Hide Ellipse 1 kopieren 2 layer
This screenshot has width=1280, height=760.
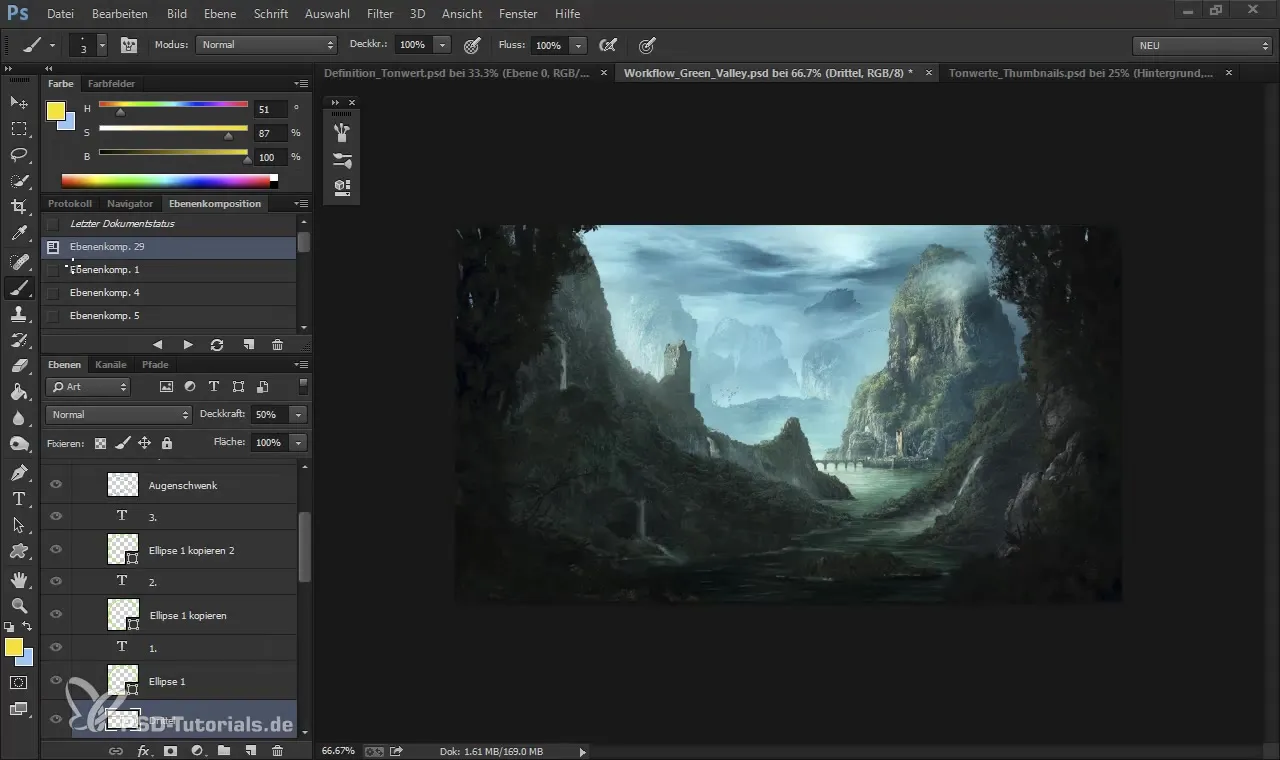coord(56,549)
